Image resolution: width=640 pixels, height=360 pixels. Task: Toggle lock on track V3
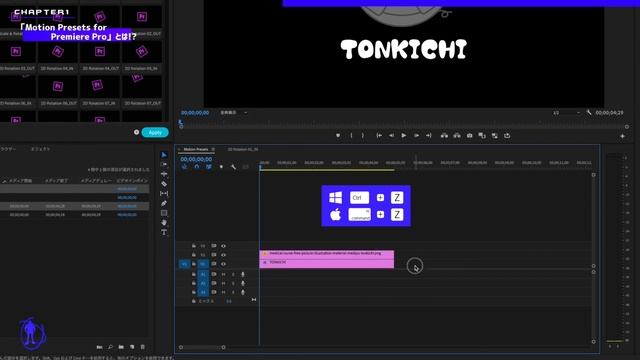click(193, 246)
